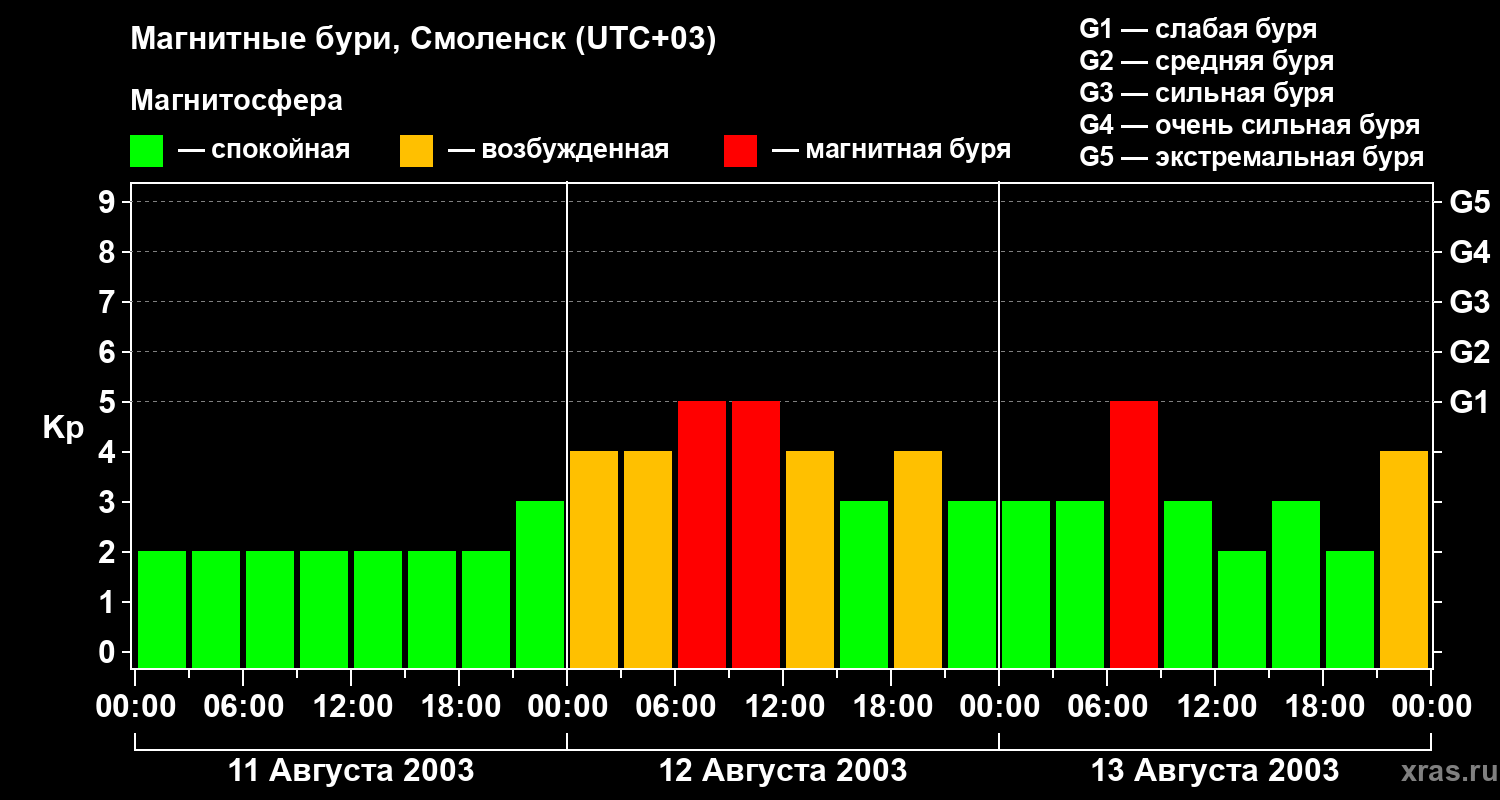Click the '— магнитная буря' legend label
The height and width of the screenshot is (800, 1500).
click(x=891, y=150)
